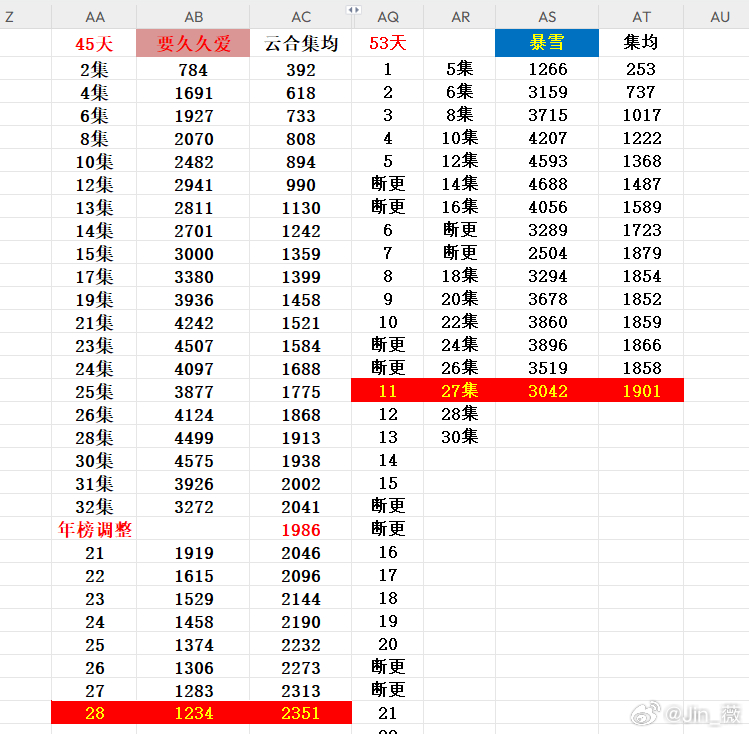Expand hidden columns between AC and AQ
Screen dimensions: 749x734
(x=352, y=9)
